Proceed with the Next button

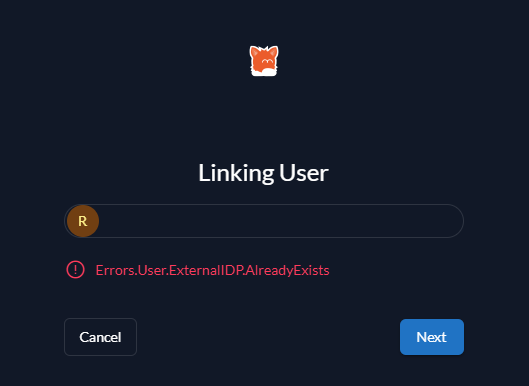pyautogui.click(x=432, y=337)
